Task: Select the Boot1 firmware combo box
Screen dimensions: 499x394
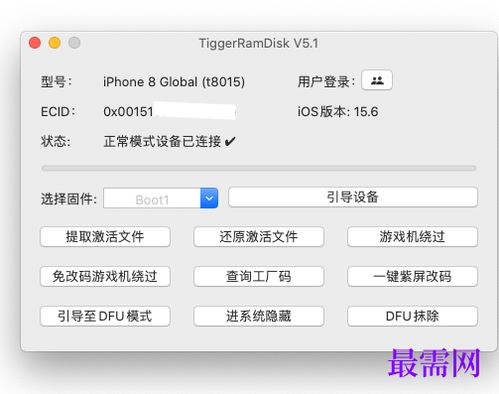Action: click(x=160, y=198)
